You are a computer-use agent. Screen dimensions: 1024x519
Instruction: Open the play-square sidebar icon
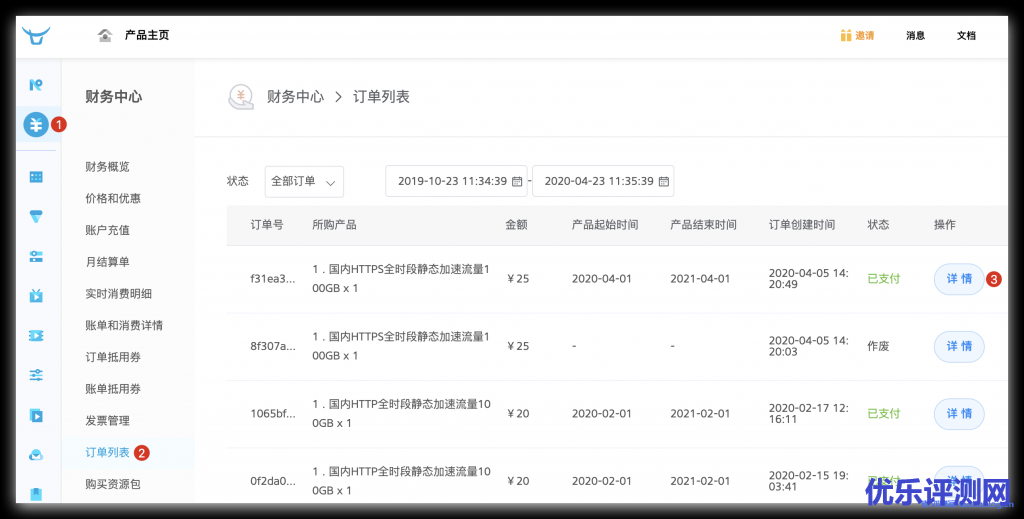[36, 415]
